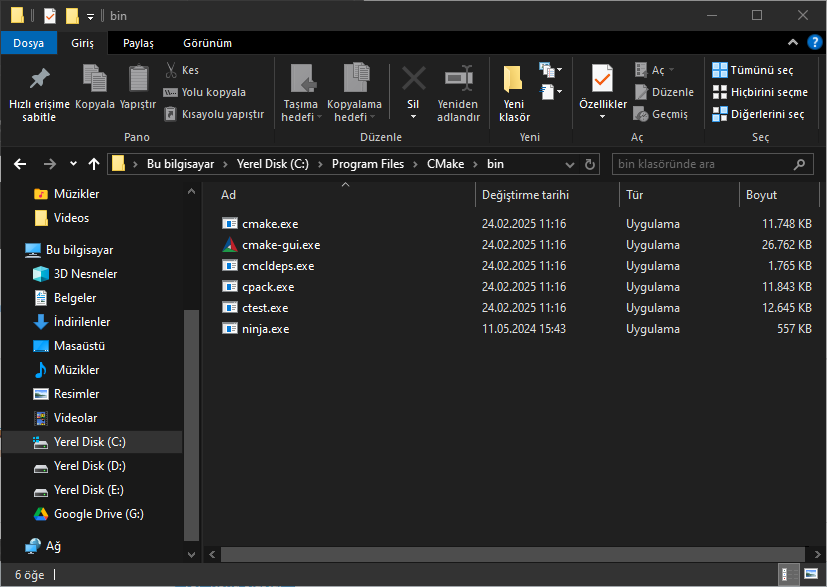The image size is (827, 587).
Task: Sort by the Boyut column header
Action: 779,195
